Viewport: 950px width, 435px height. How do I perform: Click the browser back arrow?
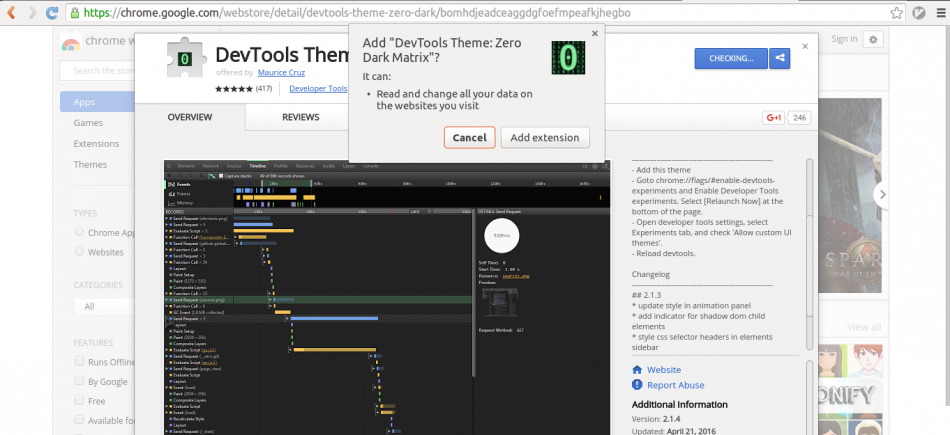[x=10, y=12]
